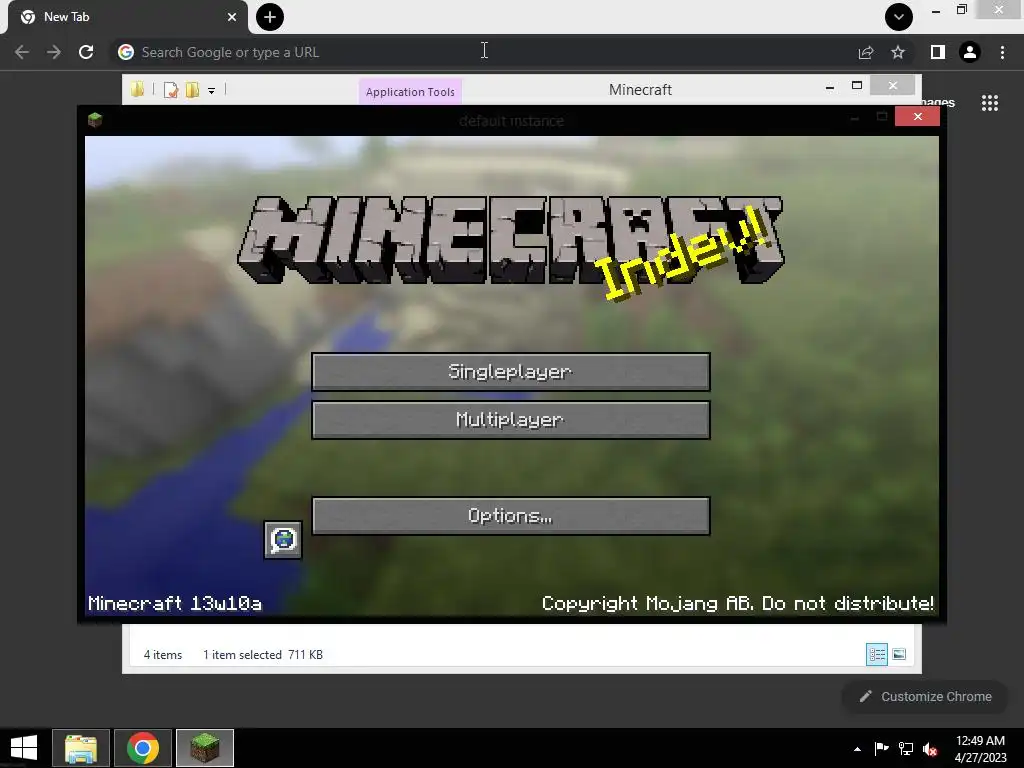This screenshot has height=768, width=1024.
Task: Share this page icon in Chrome
Action: click(866, 52)
